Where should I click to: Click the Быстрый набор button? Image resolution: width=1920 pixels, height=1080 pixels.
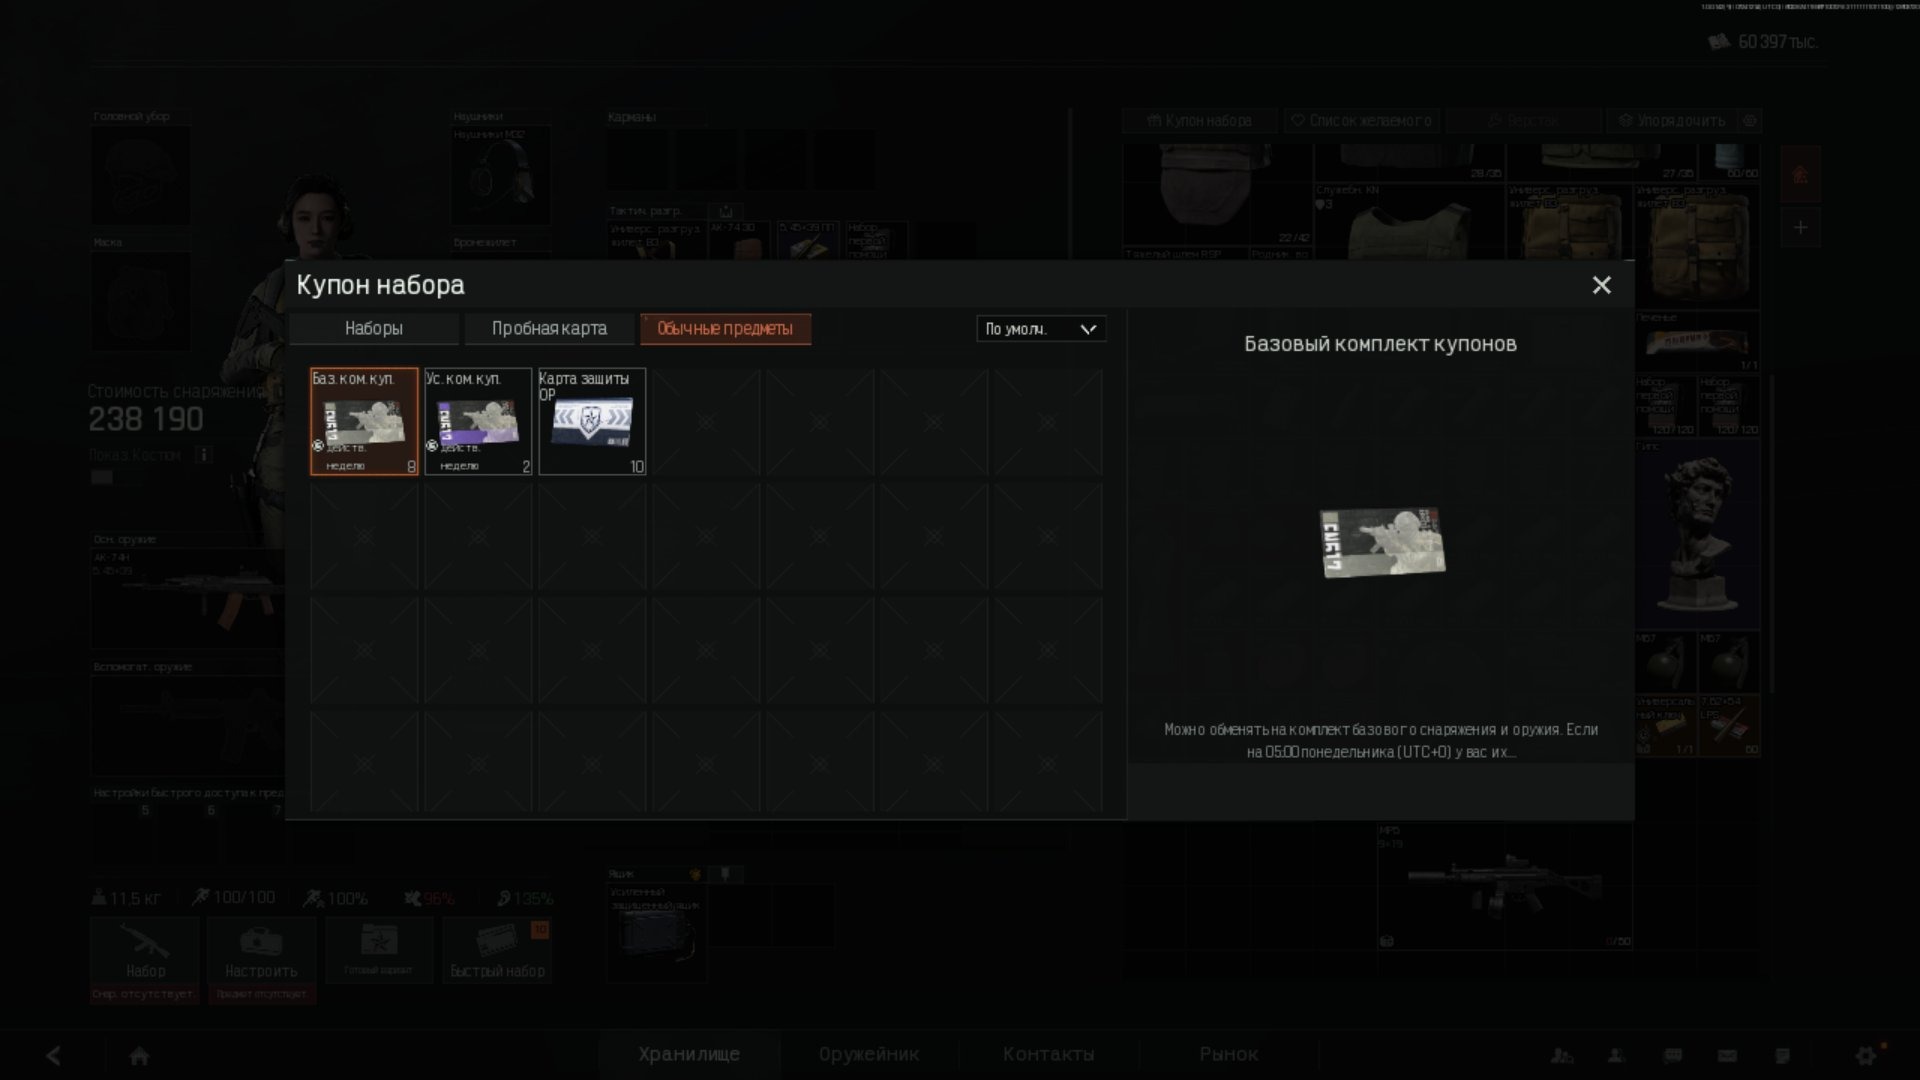pos(497,951)
